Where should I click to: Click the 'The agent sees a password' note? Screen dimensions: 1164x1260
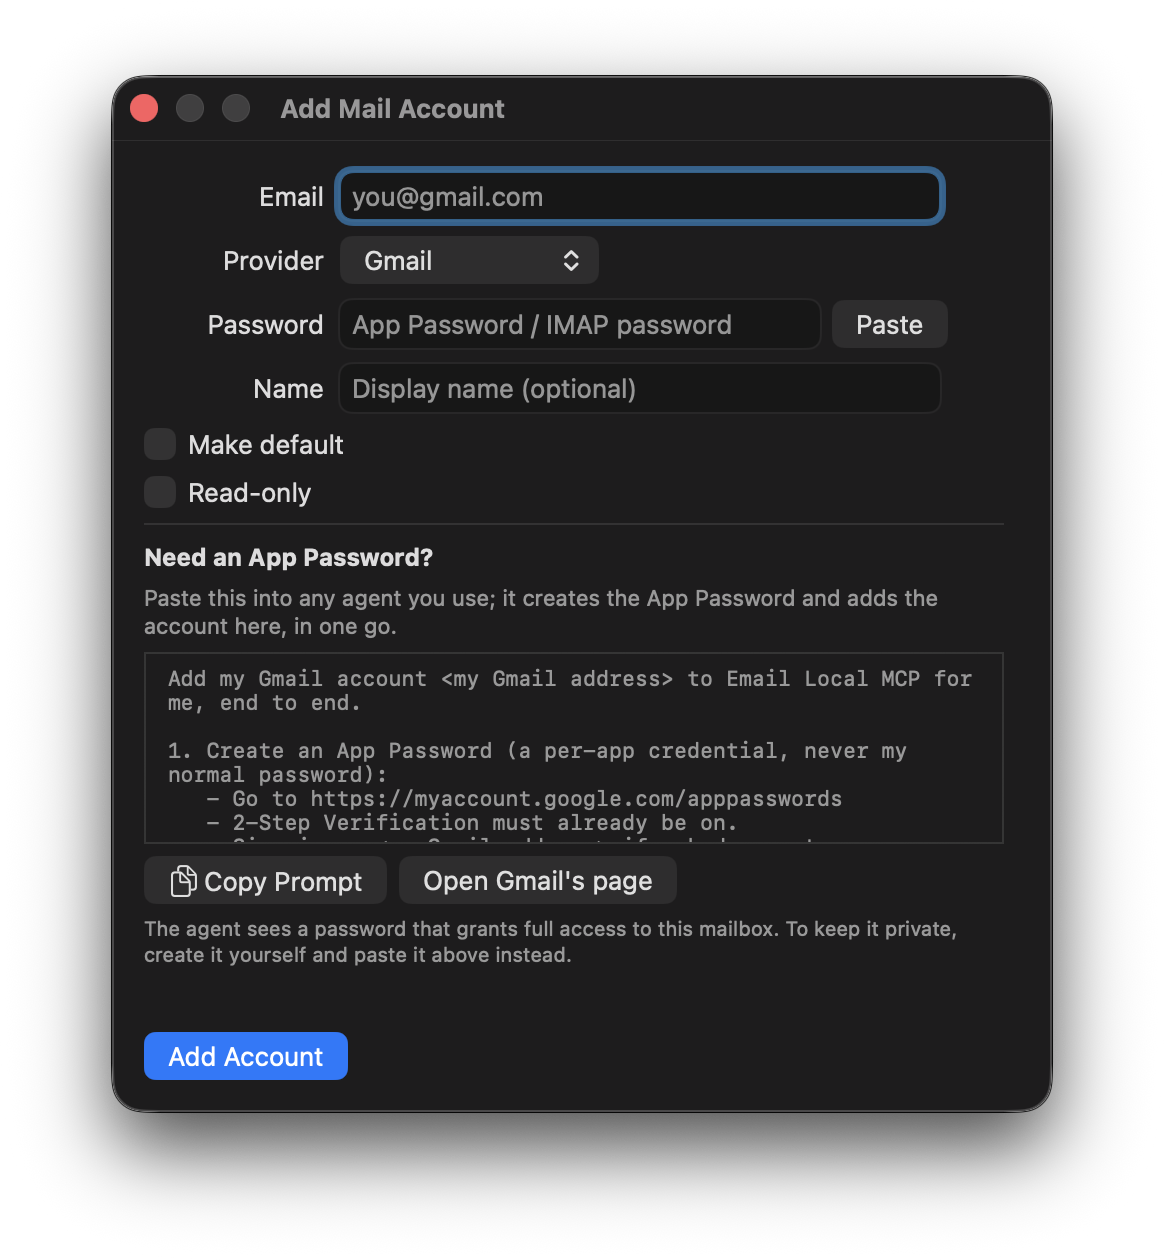click(x=550, y=942)
